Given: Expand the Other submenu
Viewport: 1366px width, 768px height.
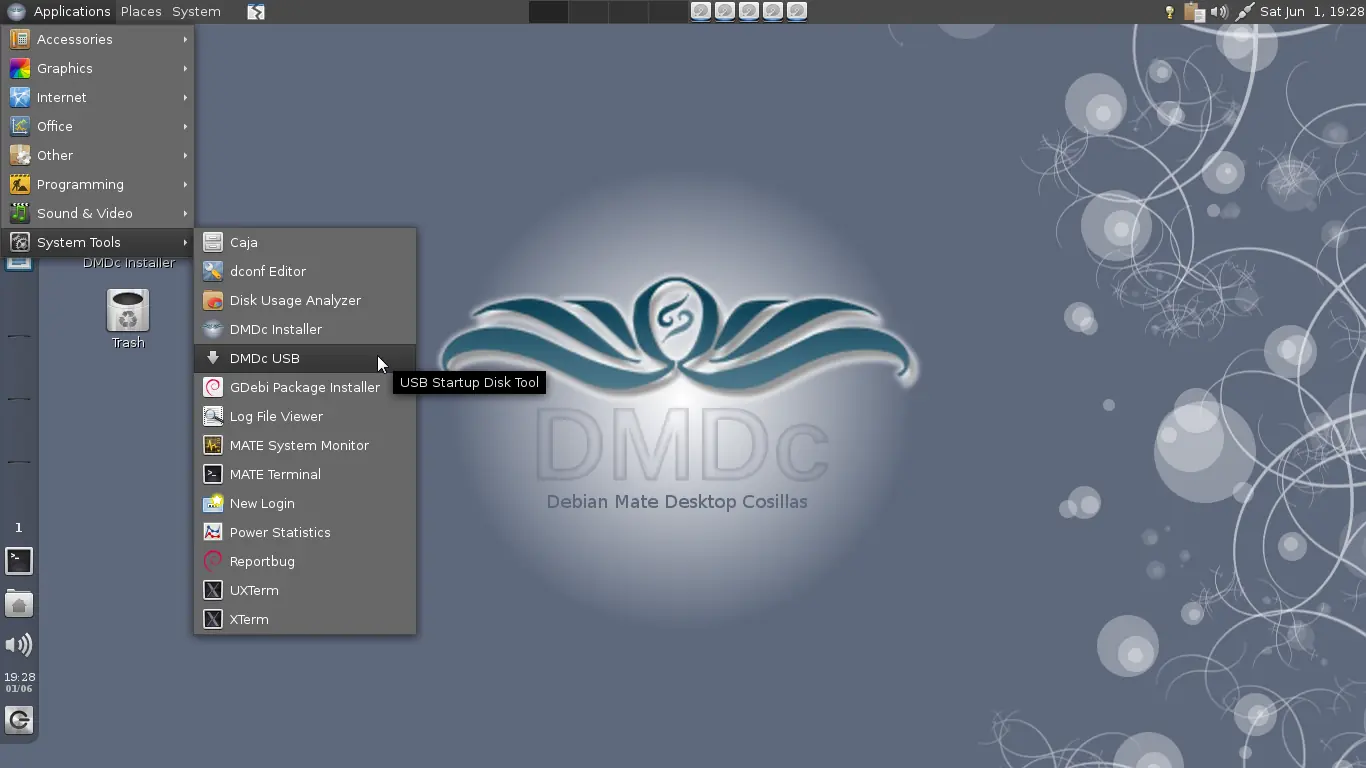Looking at the screenshot, I should pos(98,155).
